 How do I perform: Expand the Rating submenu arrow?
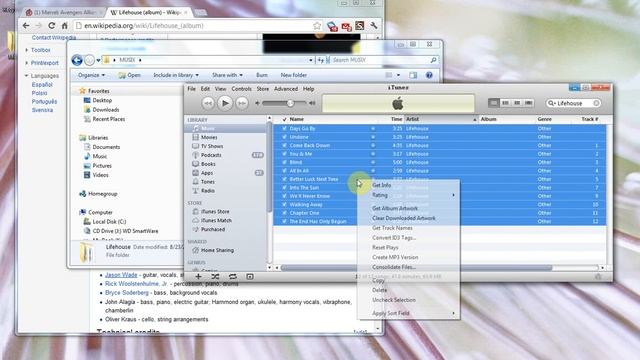[453, 195]
